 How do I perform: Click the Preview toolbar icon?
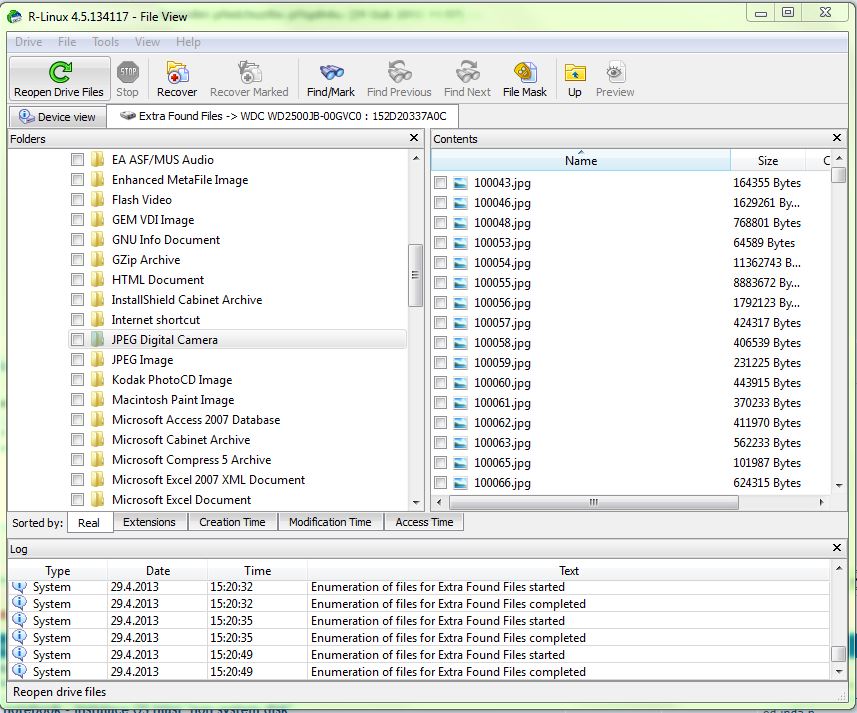coord(615,72)
